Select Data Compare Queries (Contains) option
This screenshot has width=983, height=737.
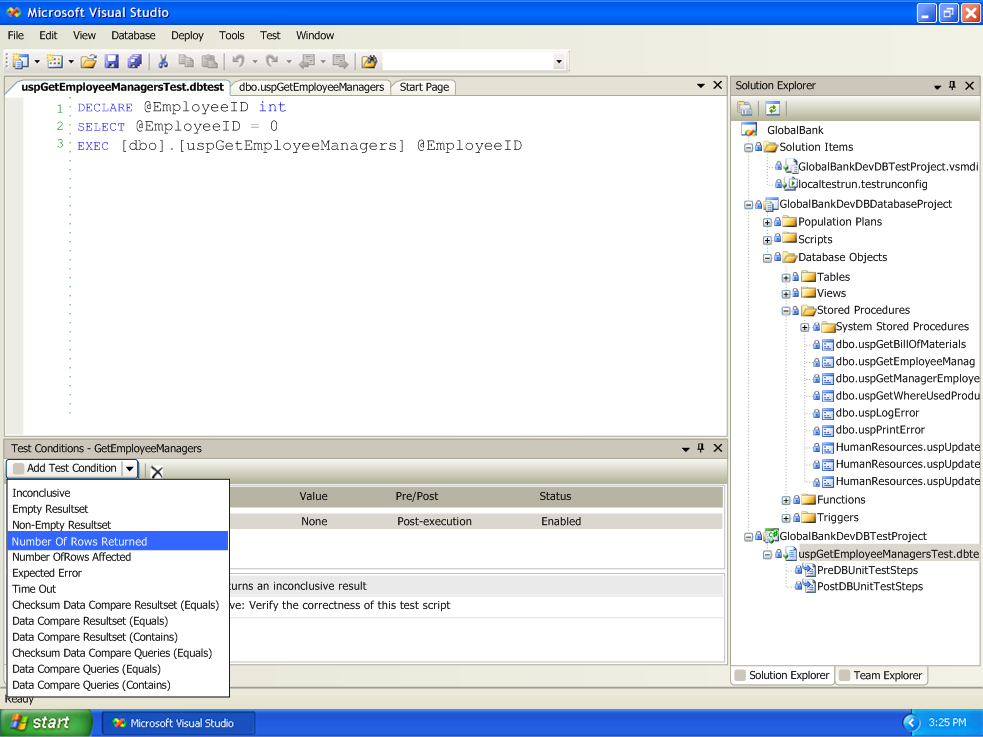118,685
